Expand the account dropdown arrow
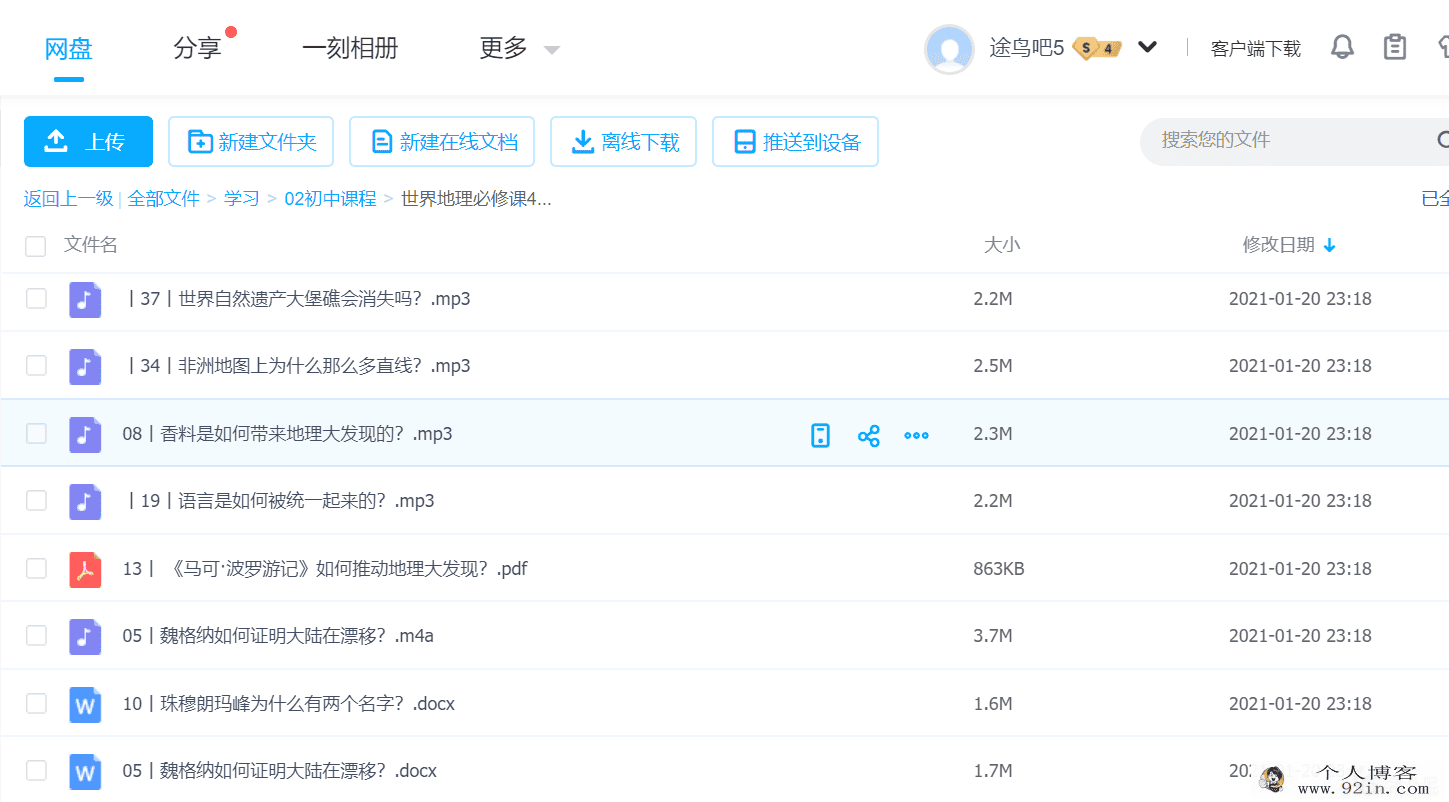The image size is (1449, 802). [1147, 47]
